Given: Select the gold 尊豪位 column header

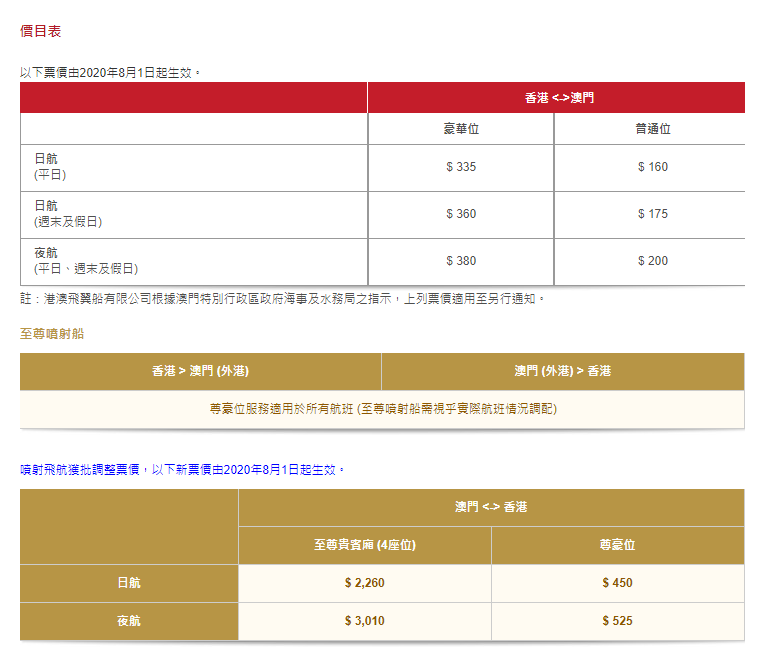Looking at the screenshot, I should pyautogui.click(x=617, y=545).
